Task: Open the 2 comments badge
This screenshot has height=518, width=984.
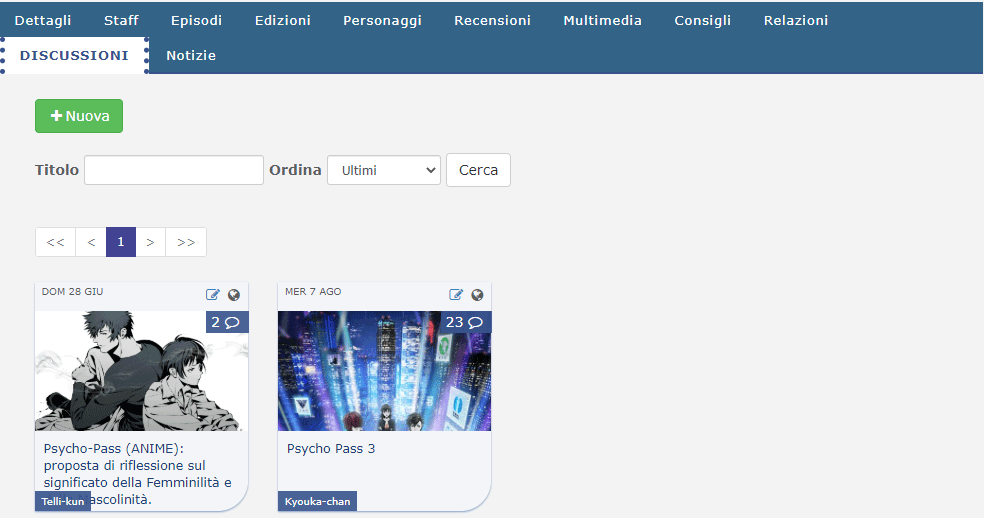Action: click(227, 322)
